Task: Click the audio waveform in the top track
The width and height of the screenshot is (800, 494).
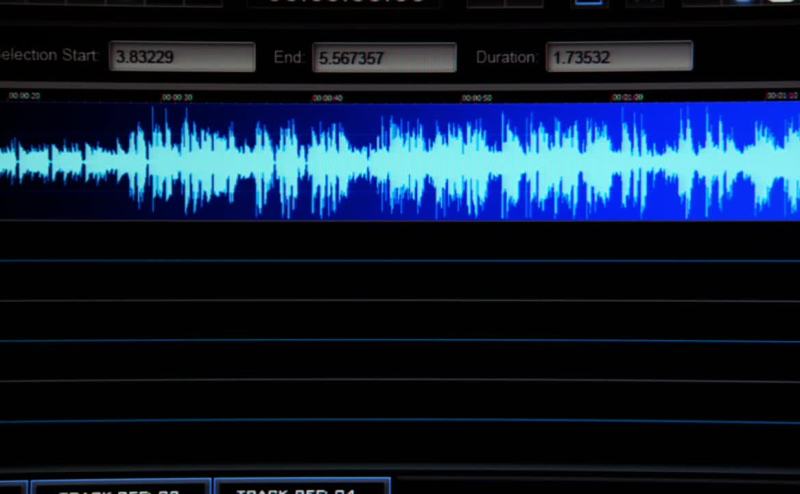Action: tap(400, 160)
